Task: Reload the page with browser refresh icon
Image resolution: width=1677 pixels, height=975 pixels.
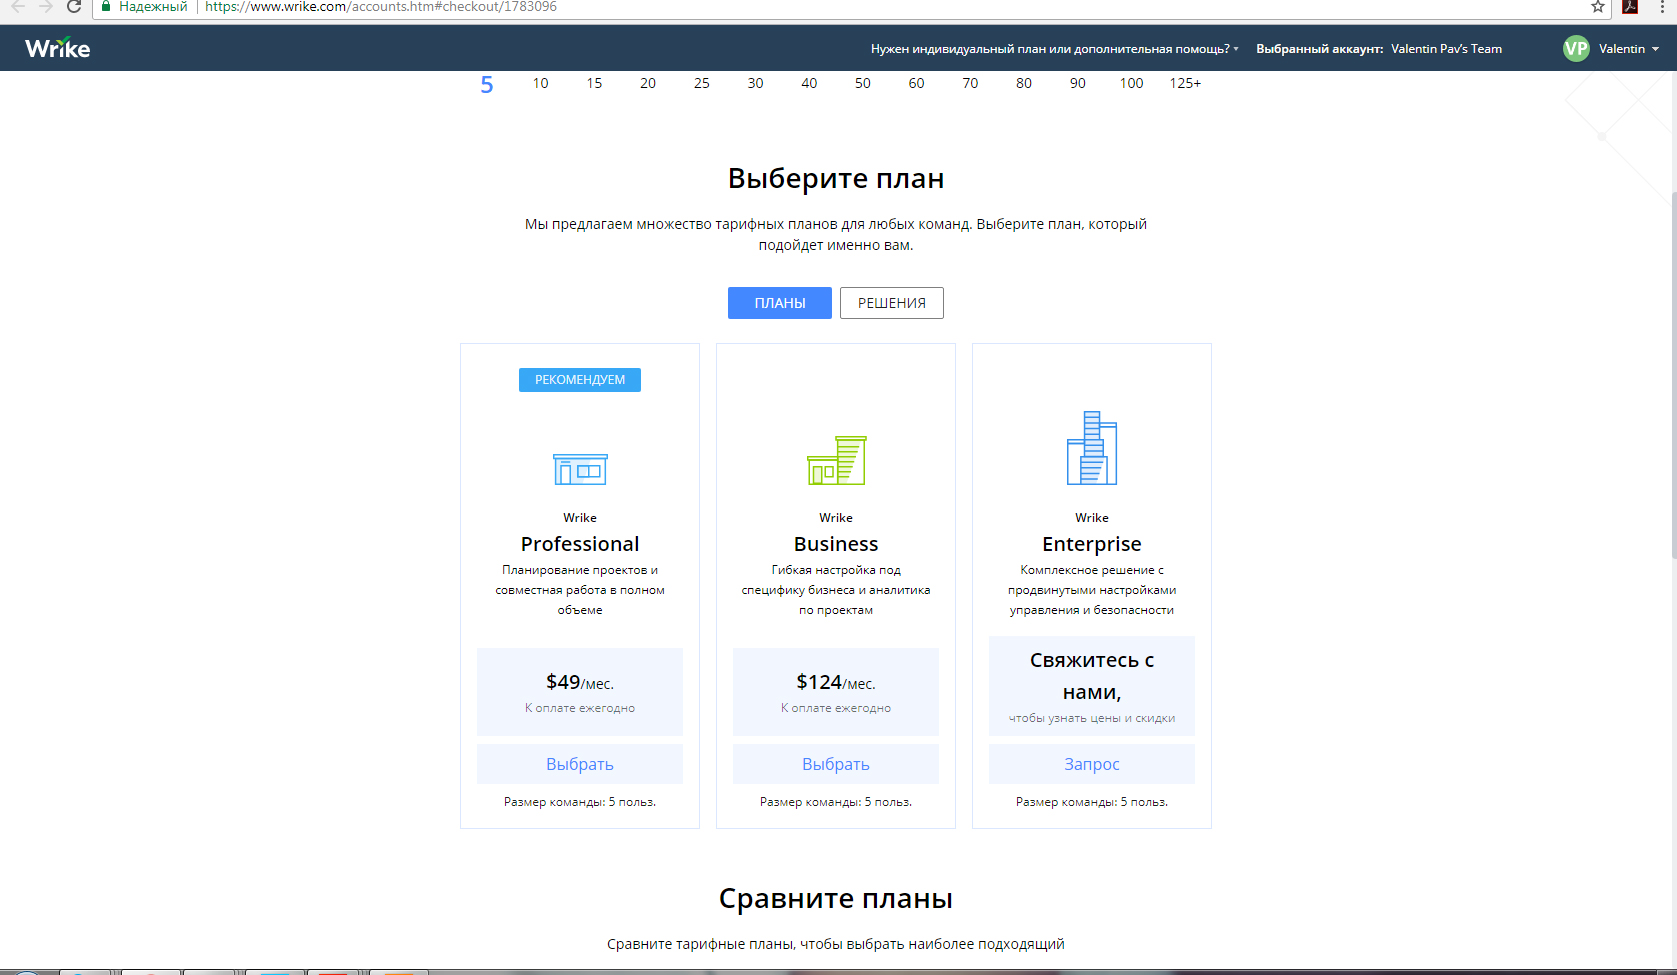Action: coord(74,7)
